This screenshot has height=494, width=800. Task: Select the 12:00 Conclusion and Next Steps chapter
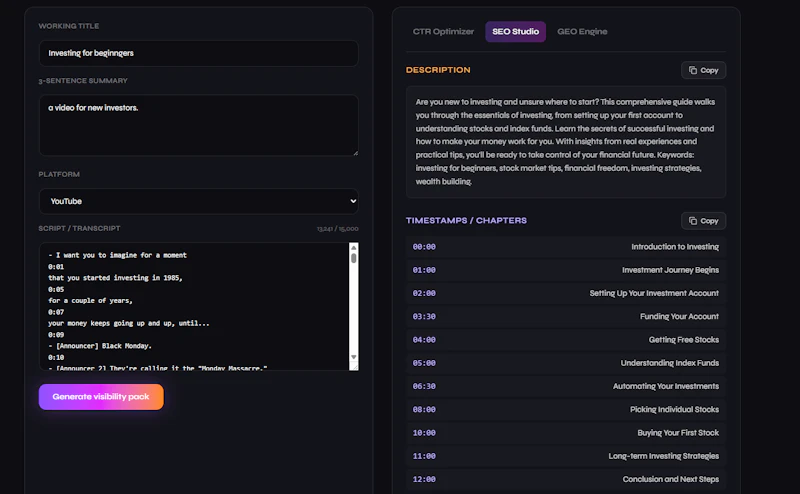(x=566, y=479)
